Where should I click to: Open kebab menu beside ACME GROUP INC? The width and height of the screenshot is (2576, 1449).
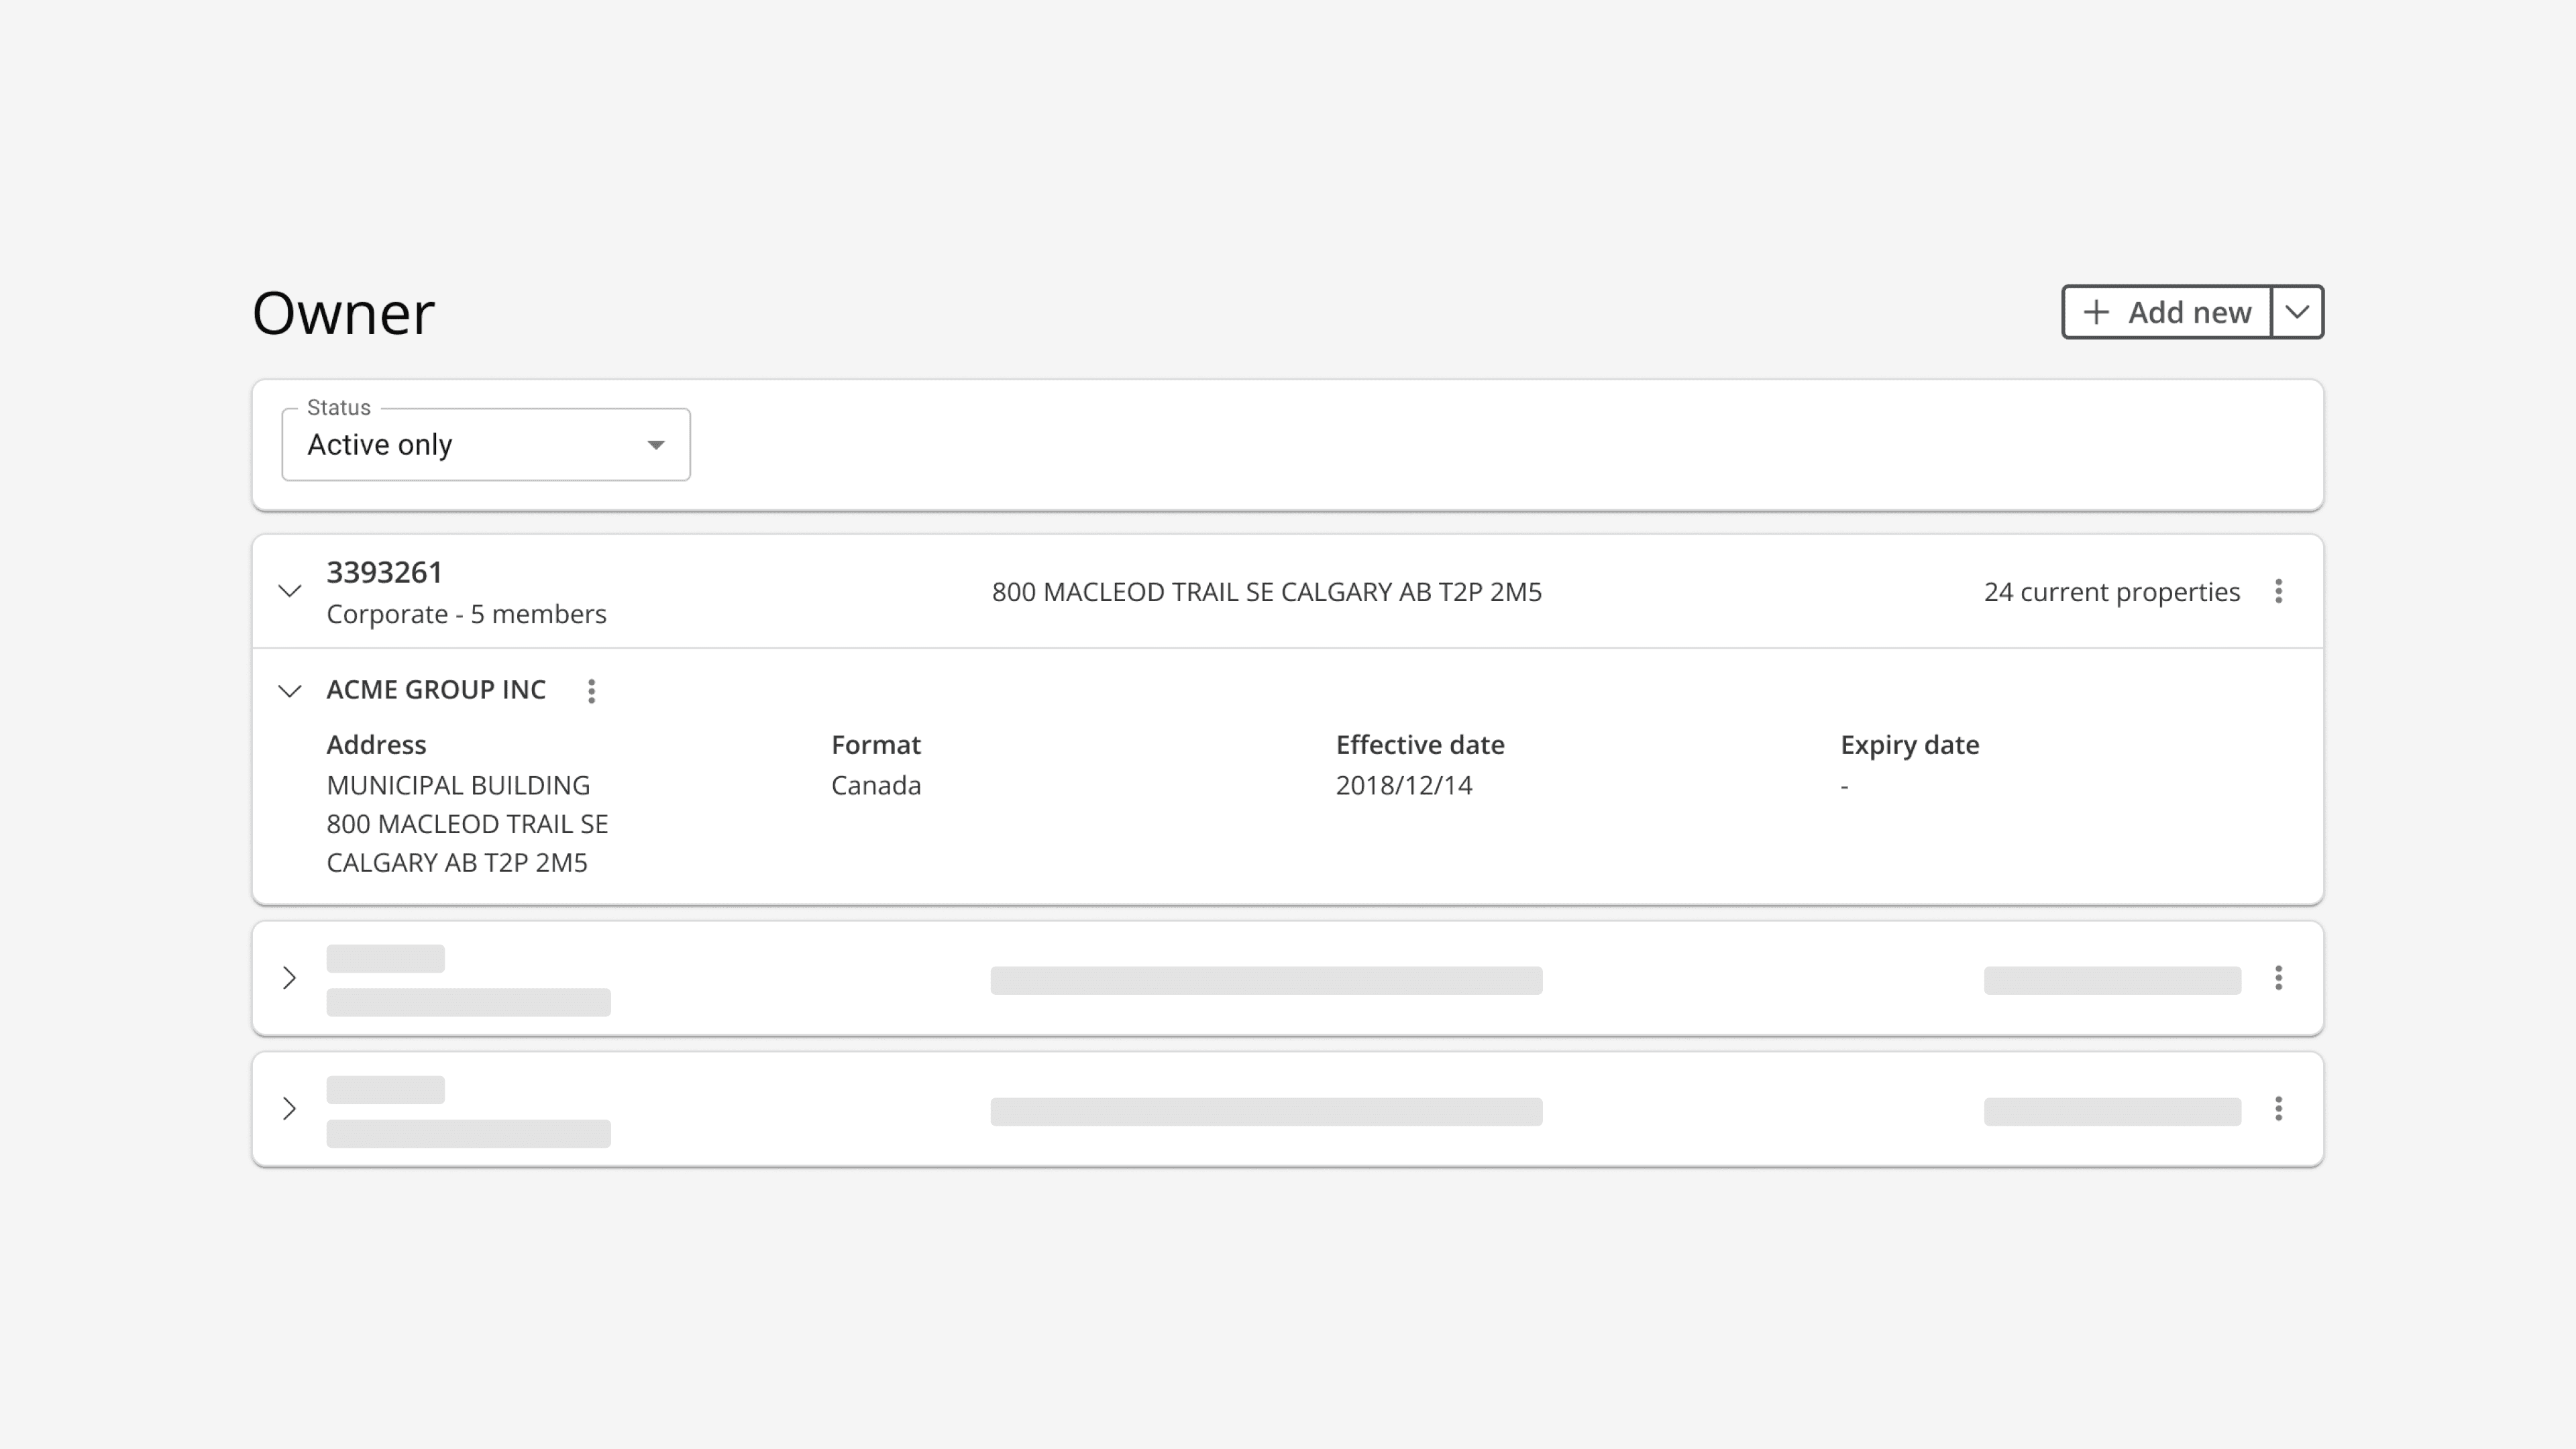[x=591, y=691]
